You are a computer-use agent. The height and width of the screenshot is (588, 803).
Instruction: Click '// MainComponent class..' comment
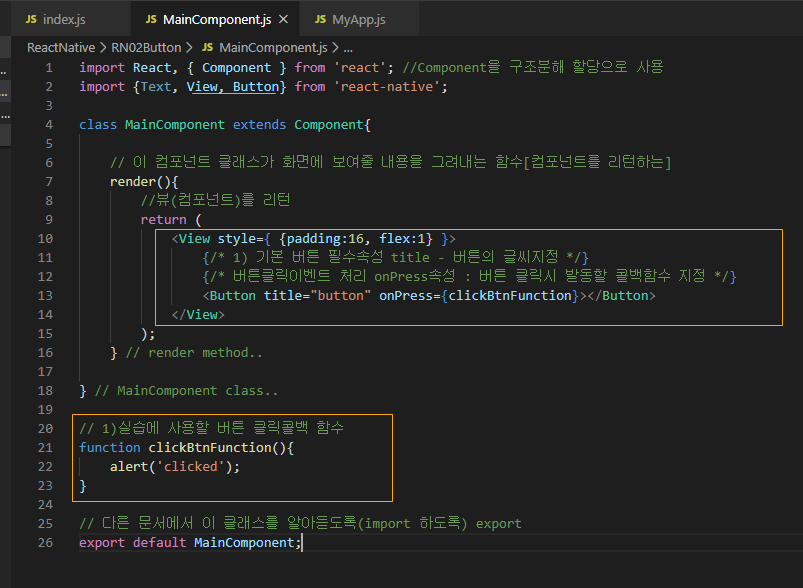coord(186,391)
